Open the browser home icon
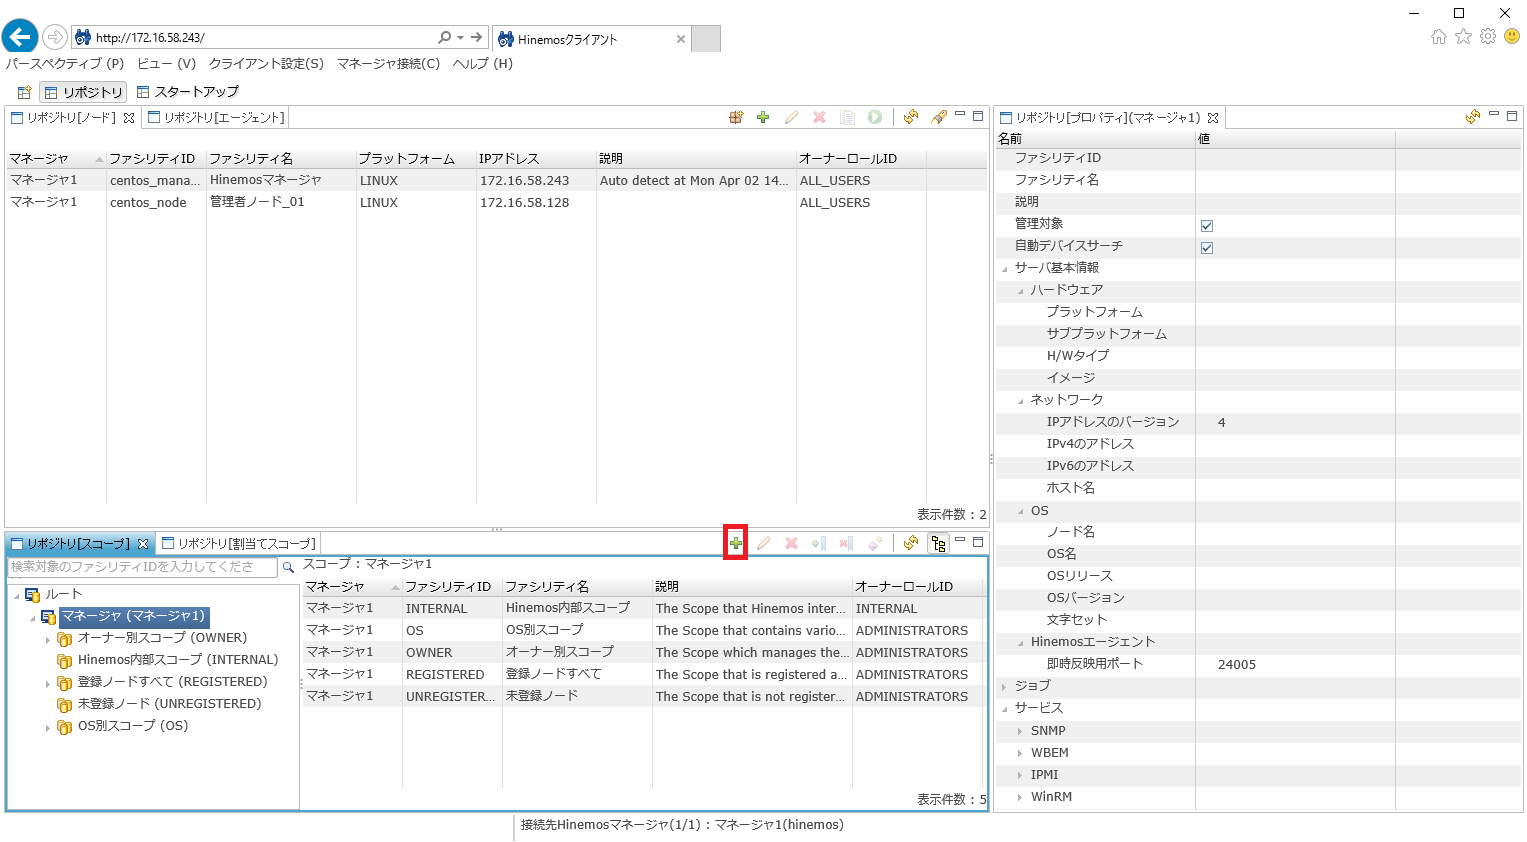Screen dimensions: 1527x842 click(1439, 37)
